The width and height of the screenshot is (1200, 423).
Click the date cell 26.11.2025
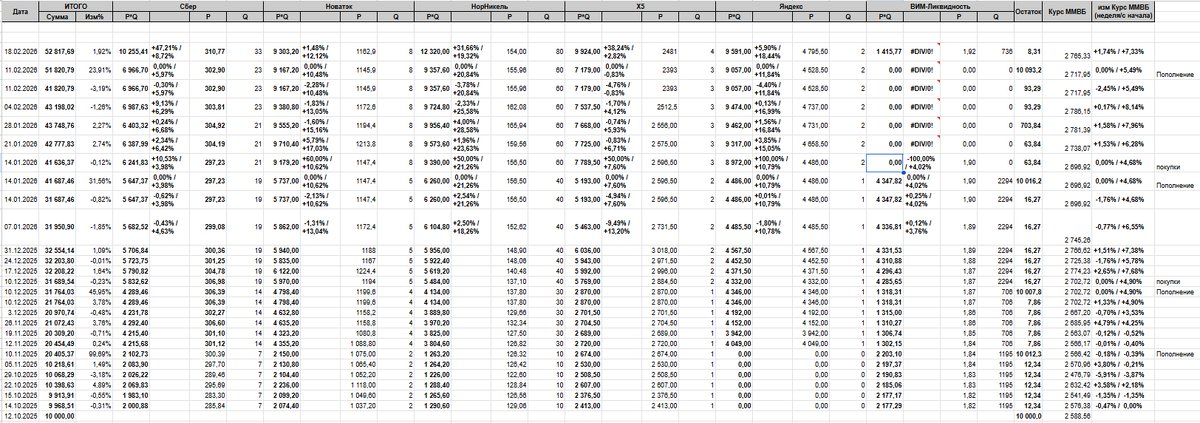coord(20,324)
